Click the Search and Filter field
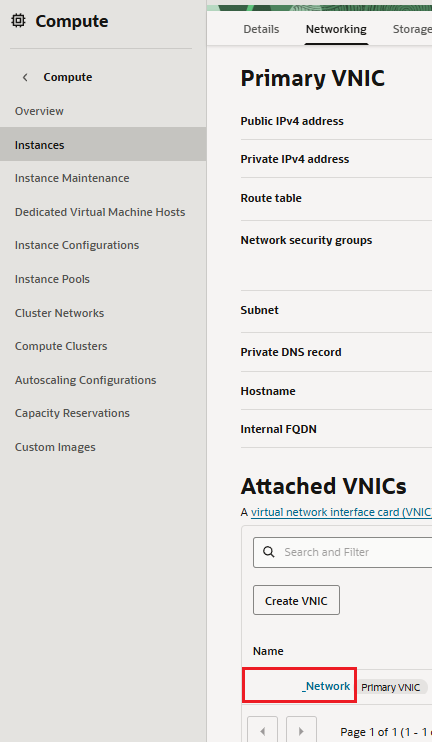This screenshot has height=742, width=432. click(343, 552)
